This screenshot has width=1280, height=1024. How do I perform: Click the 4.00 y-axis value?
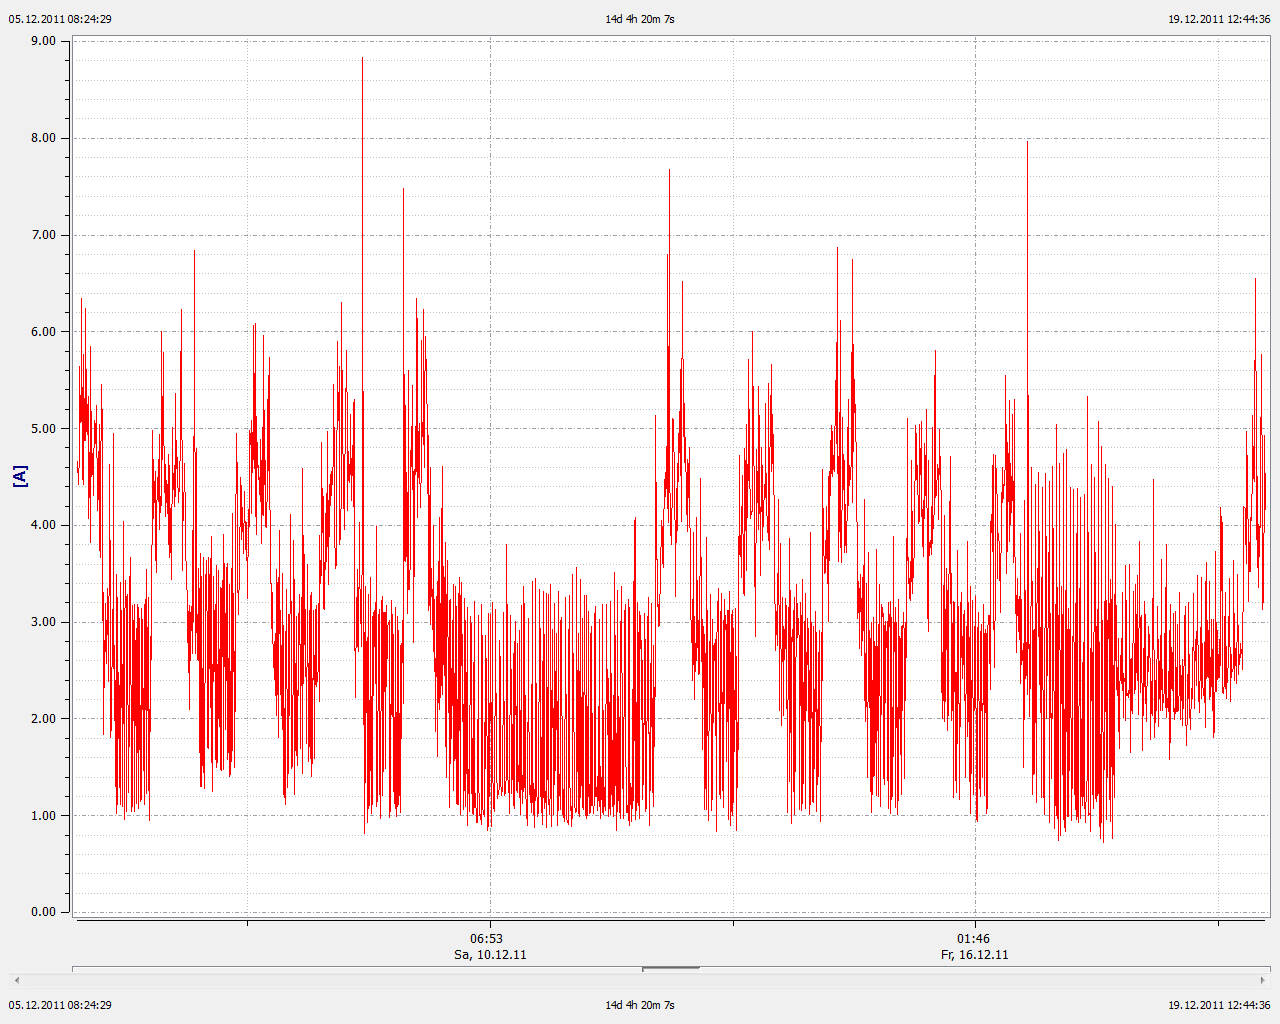pyautogui.click(x=43, y=525)
